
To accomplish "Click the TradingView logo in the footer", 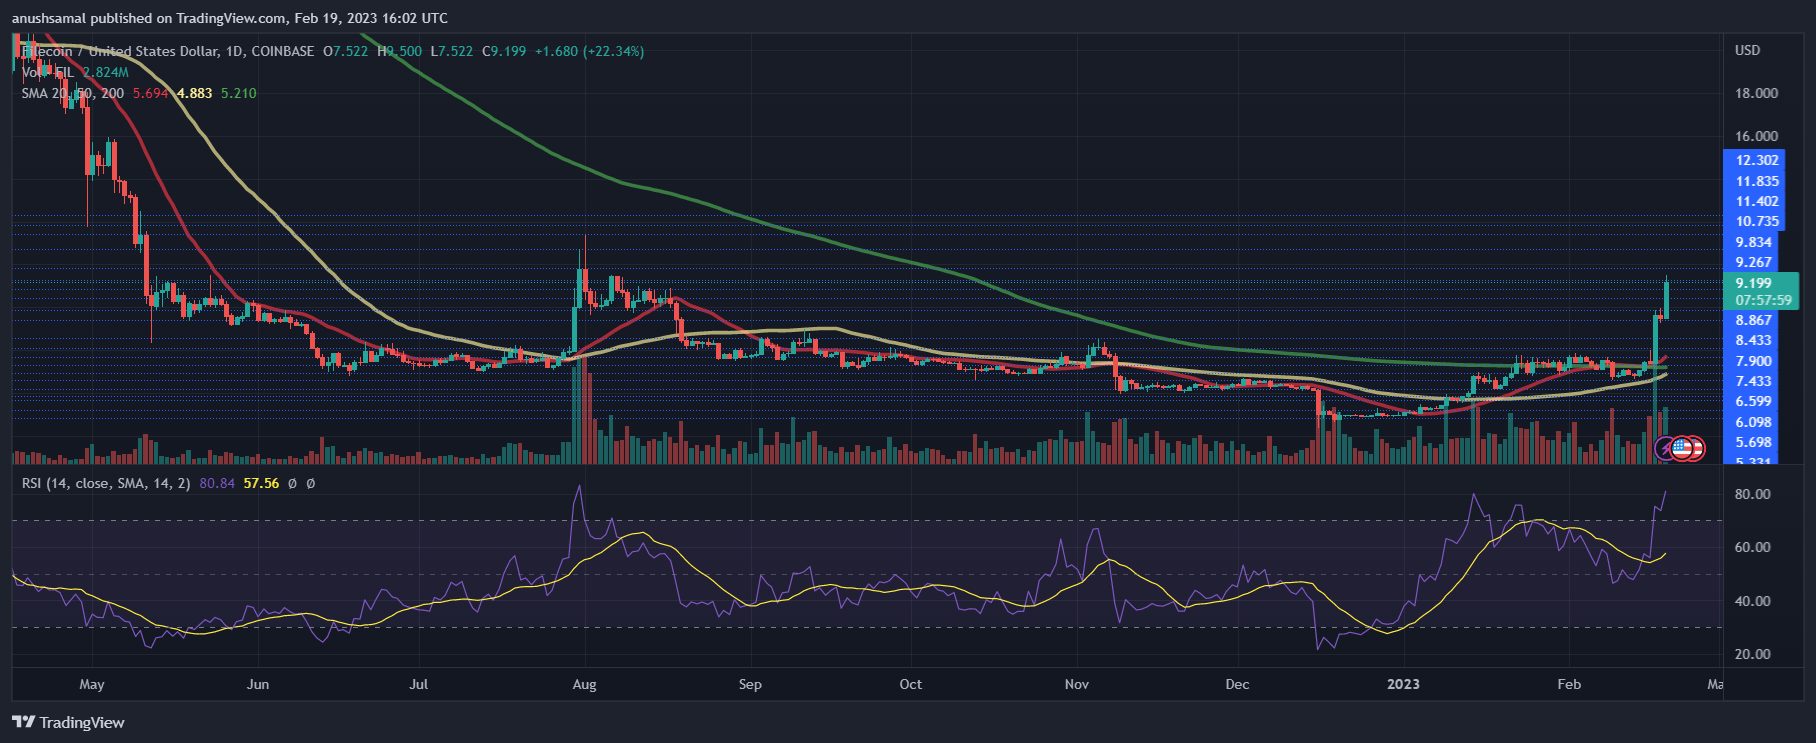I will pyautogui.click(x=68, y=722).
